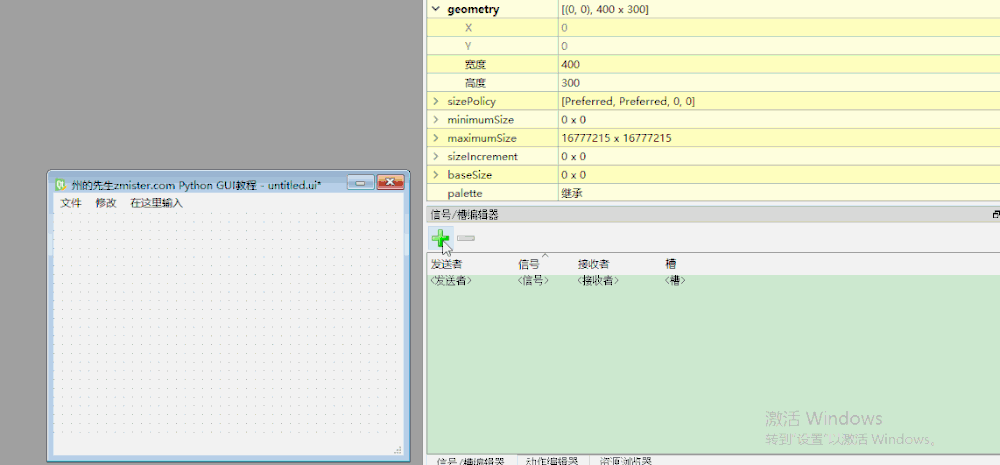Click the 高度 value 300

(x=779, y=83)
